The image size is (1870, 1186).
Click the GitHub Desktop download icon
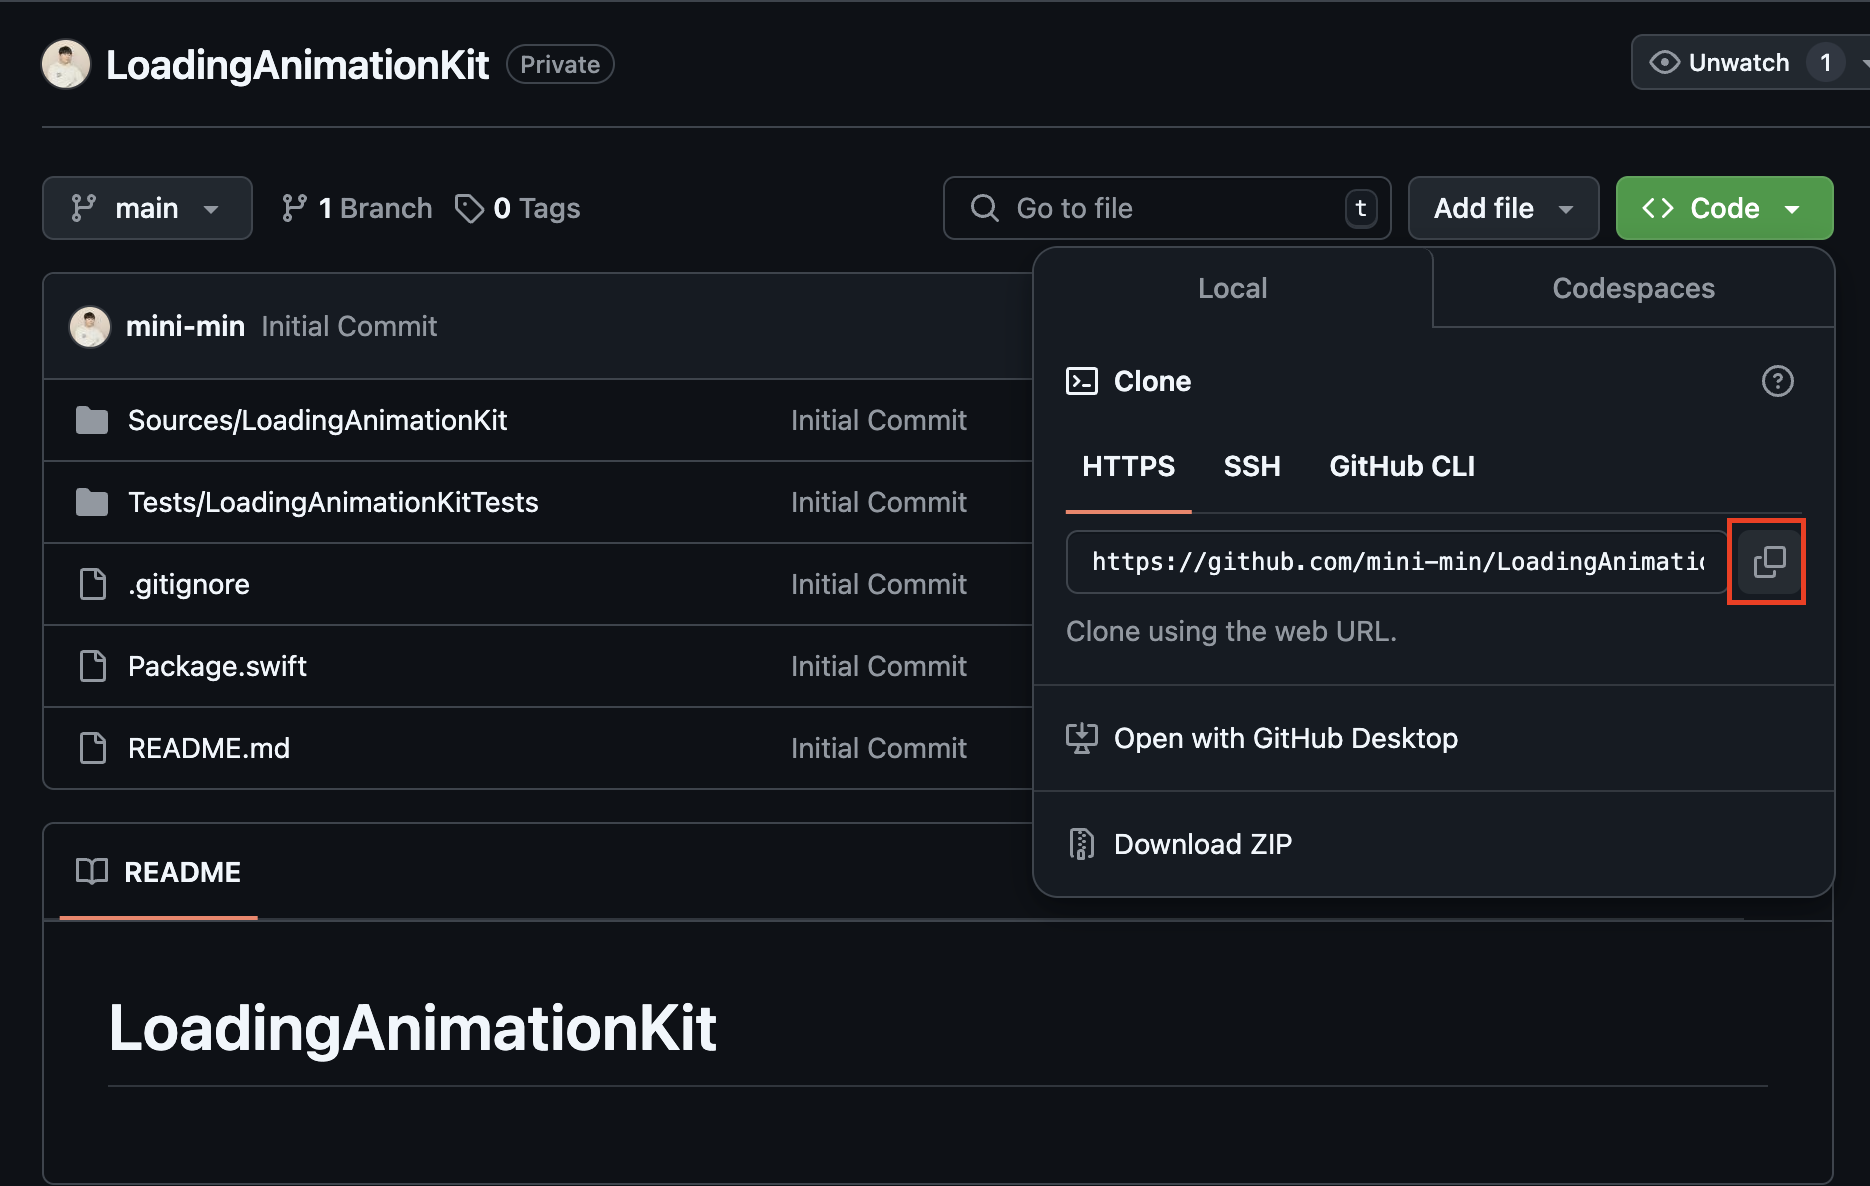(1082, 738)
